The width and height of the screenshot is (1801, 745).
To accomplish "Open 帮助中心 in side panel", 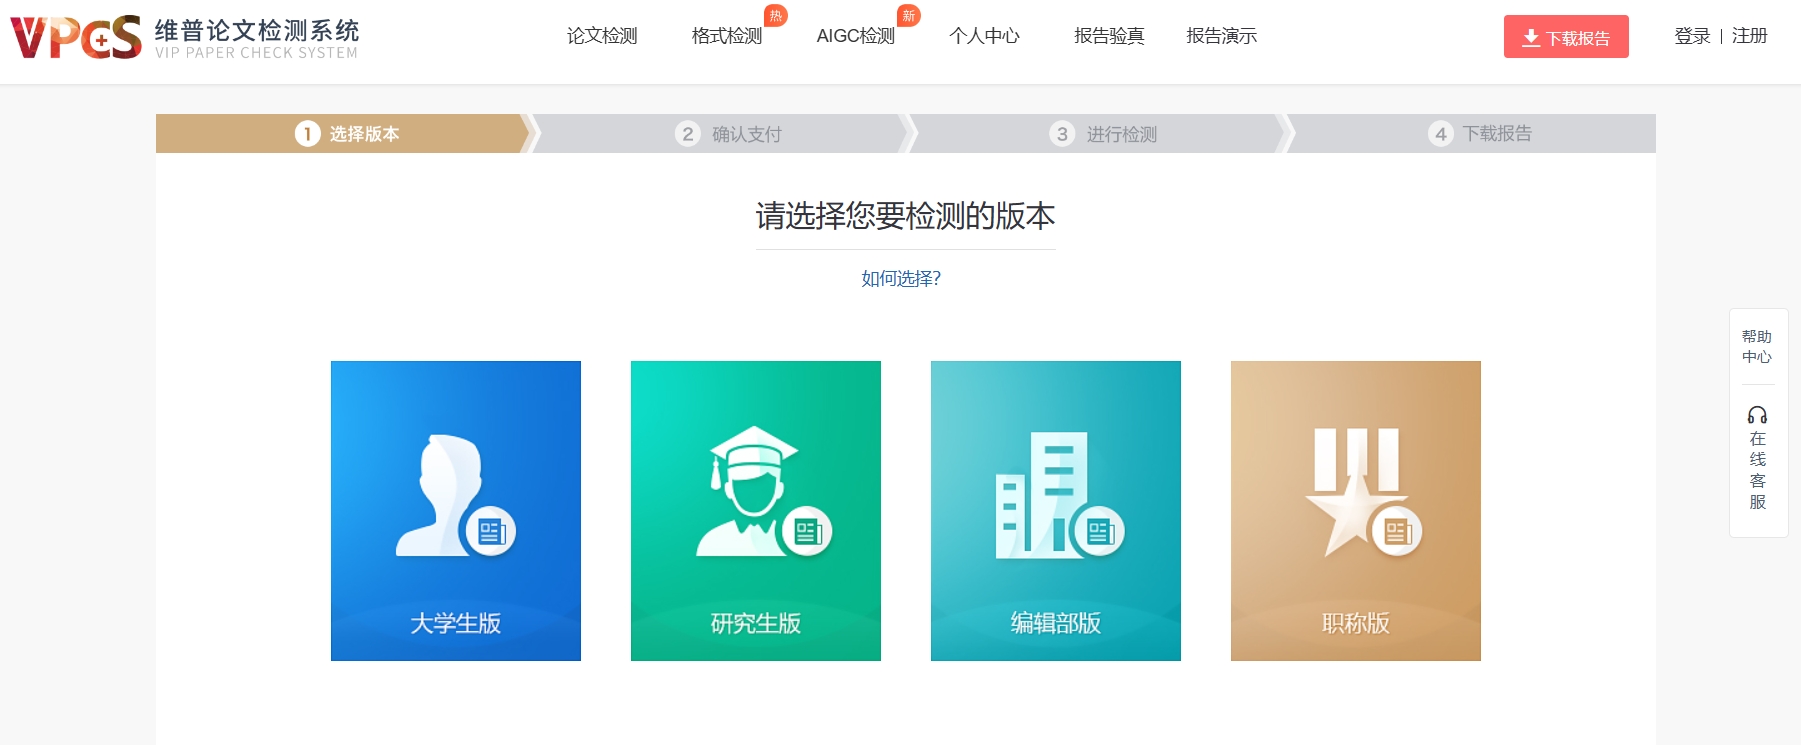I will [x=1757, y=346].
